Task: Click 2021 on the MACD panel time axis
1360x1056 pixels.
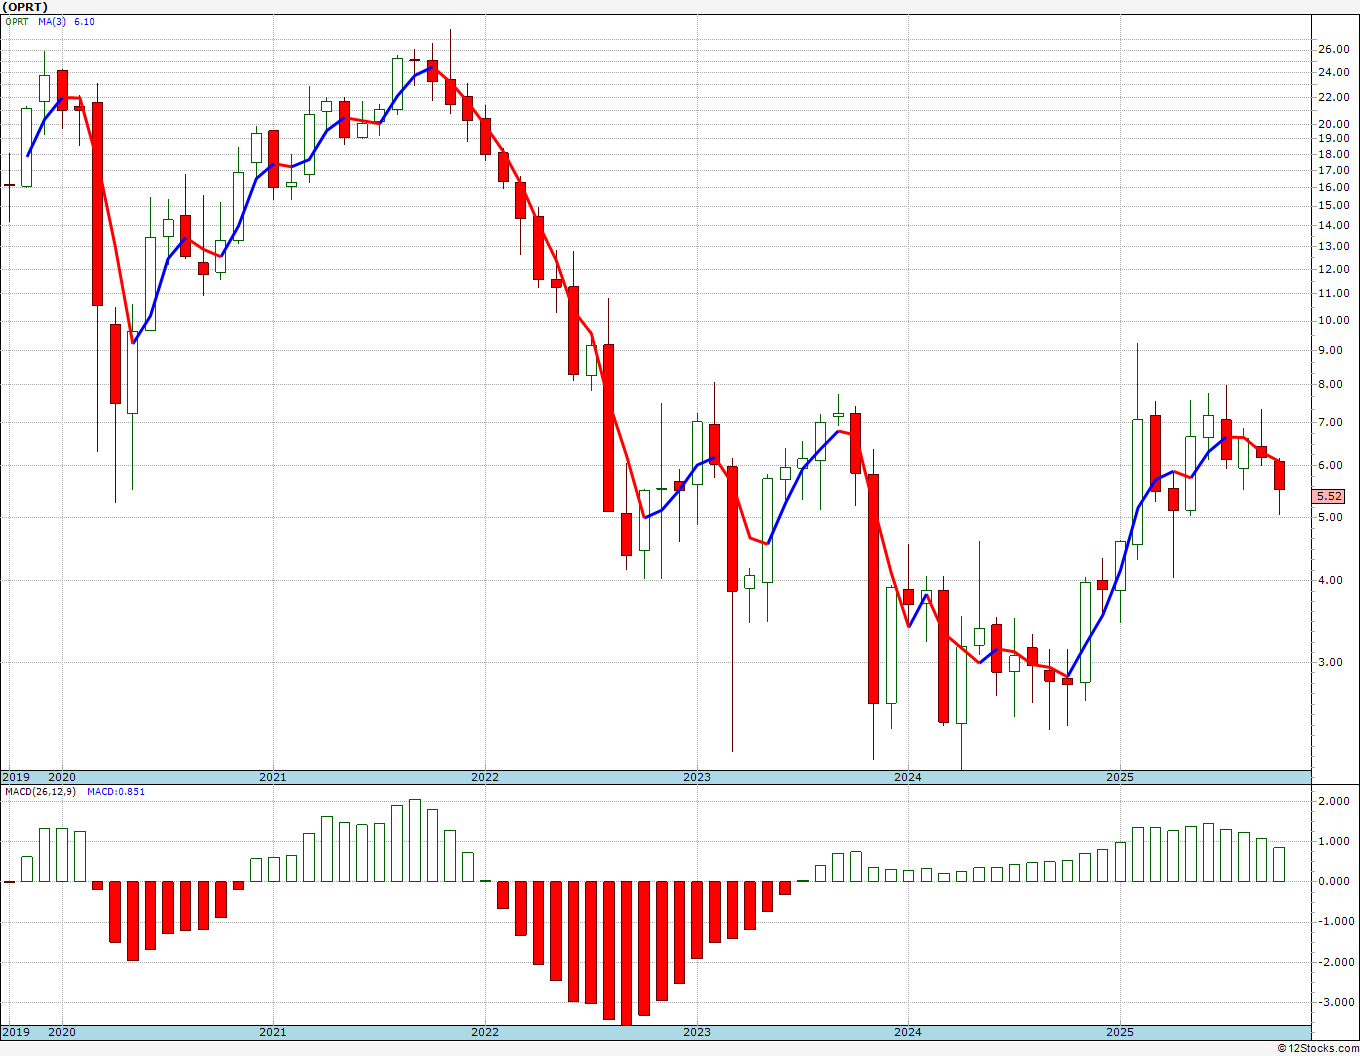Action: pyautogui.click(x=273, y=1033)
